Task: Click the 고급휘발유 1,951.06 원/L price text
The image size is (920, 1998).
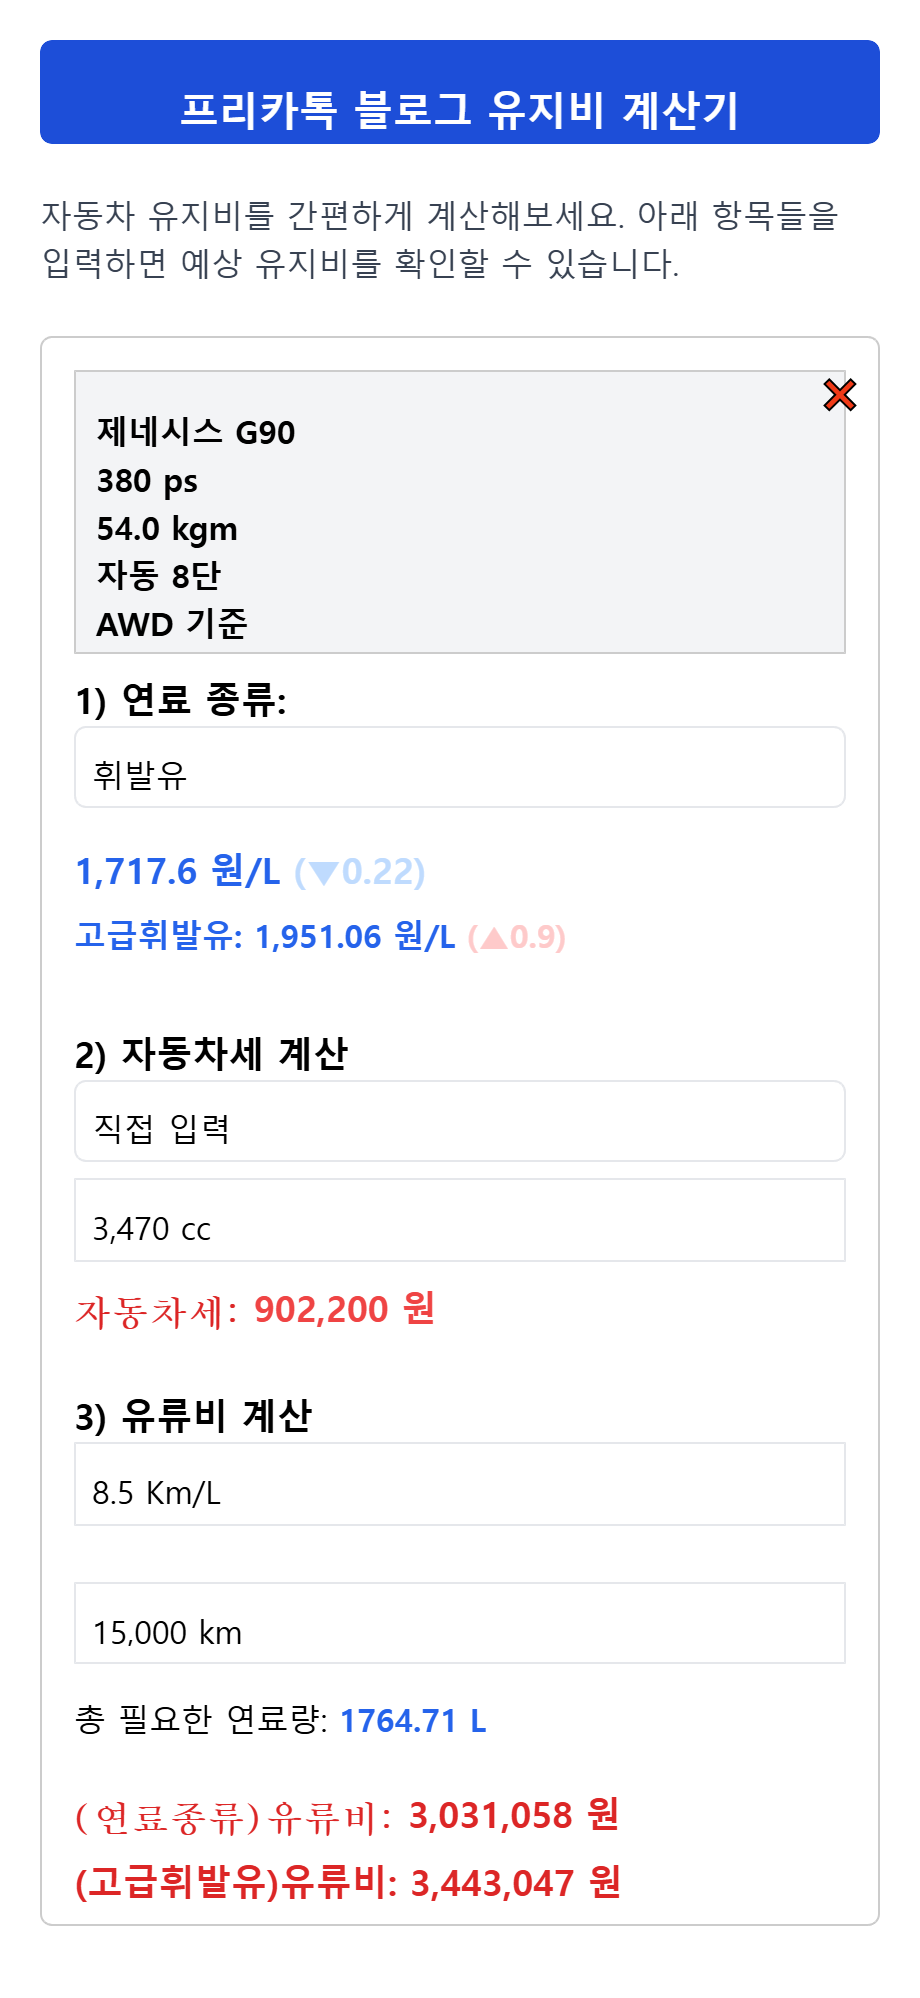Action: click(x=265, y=937)
